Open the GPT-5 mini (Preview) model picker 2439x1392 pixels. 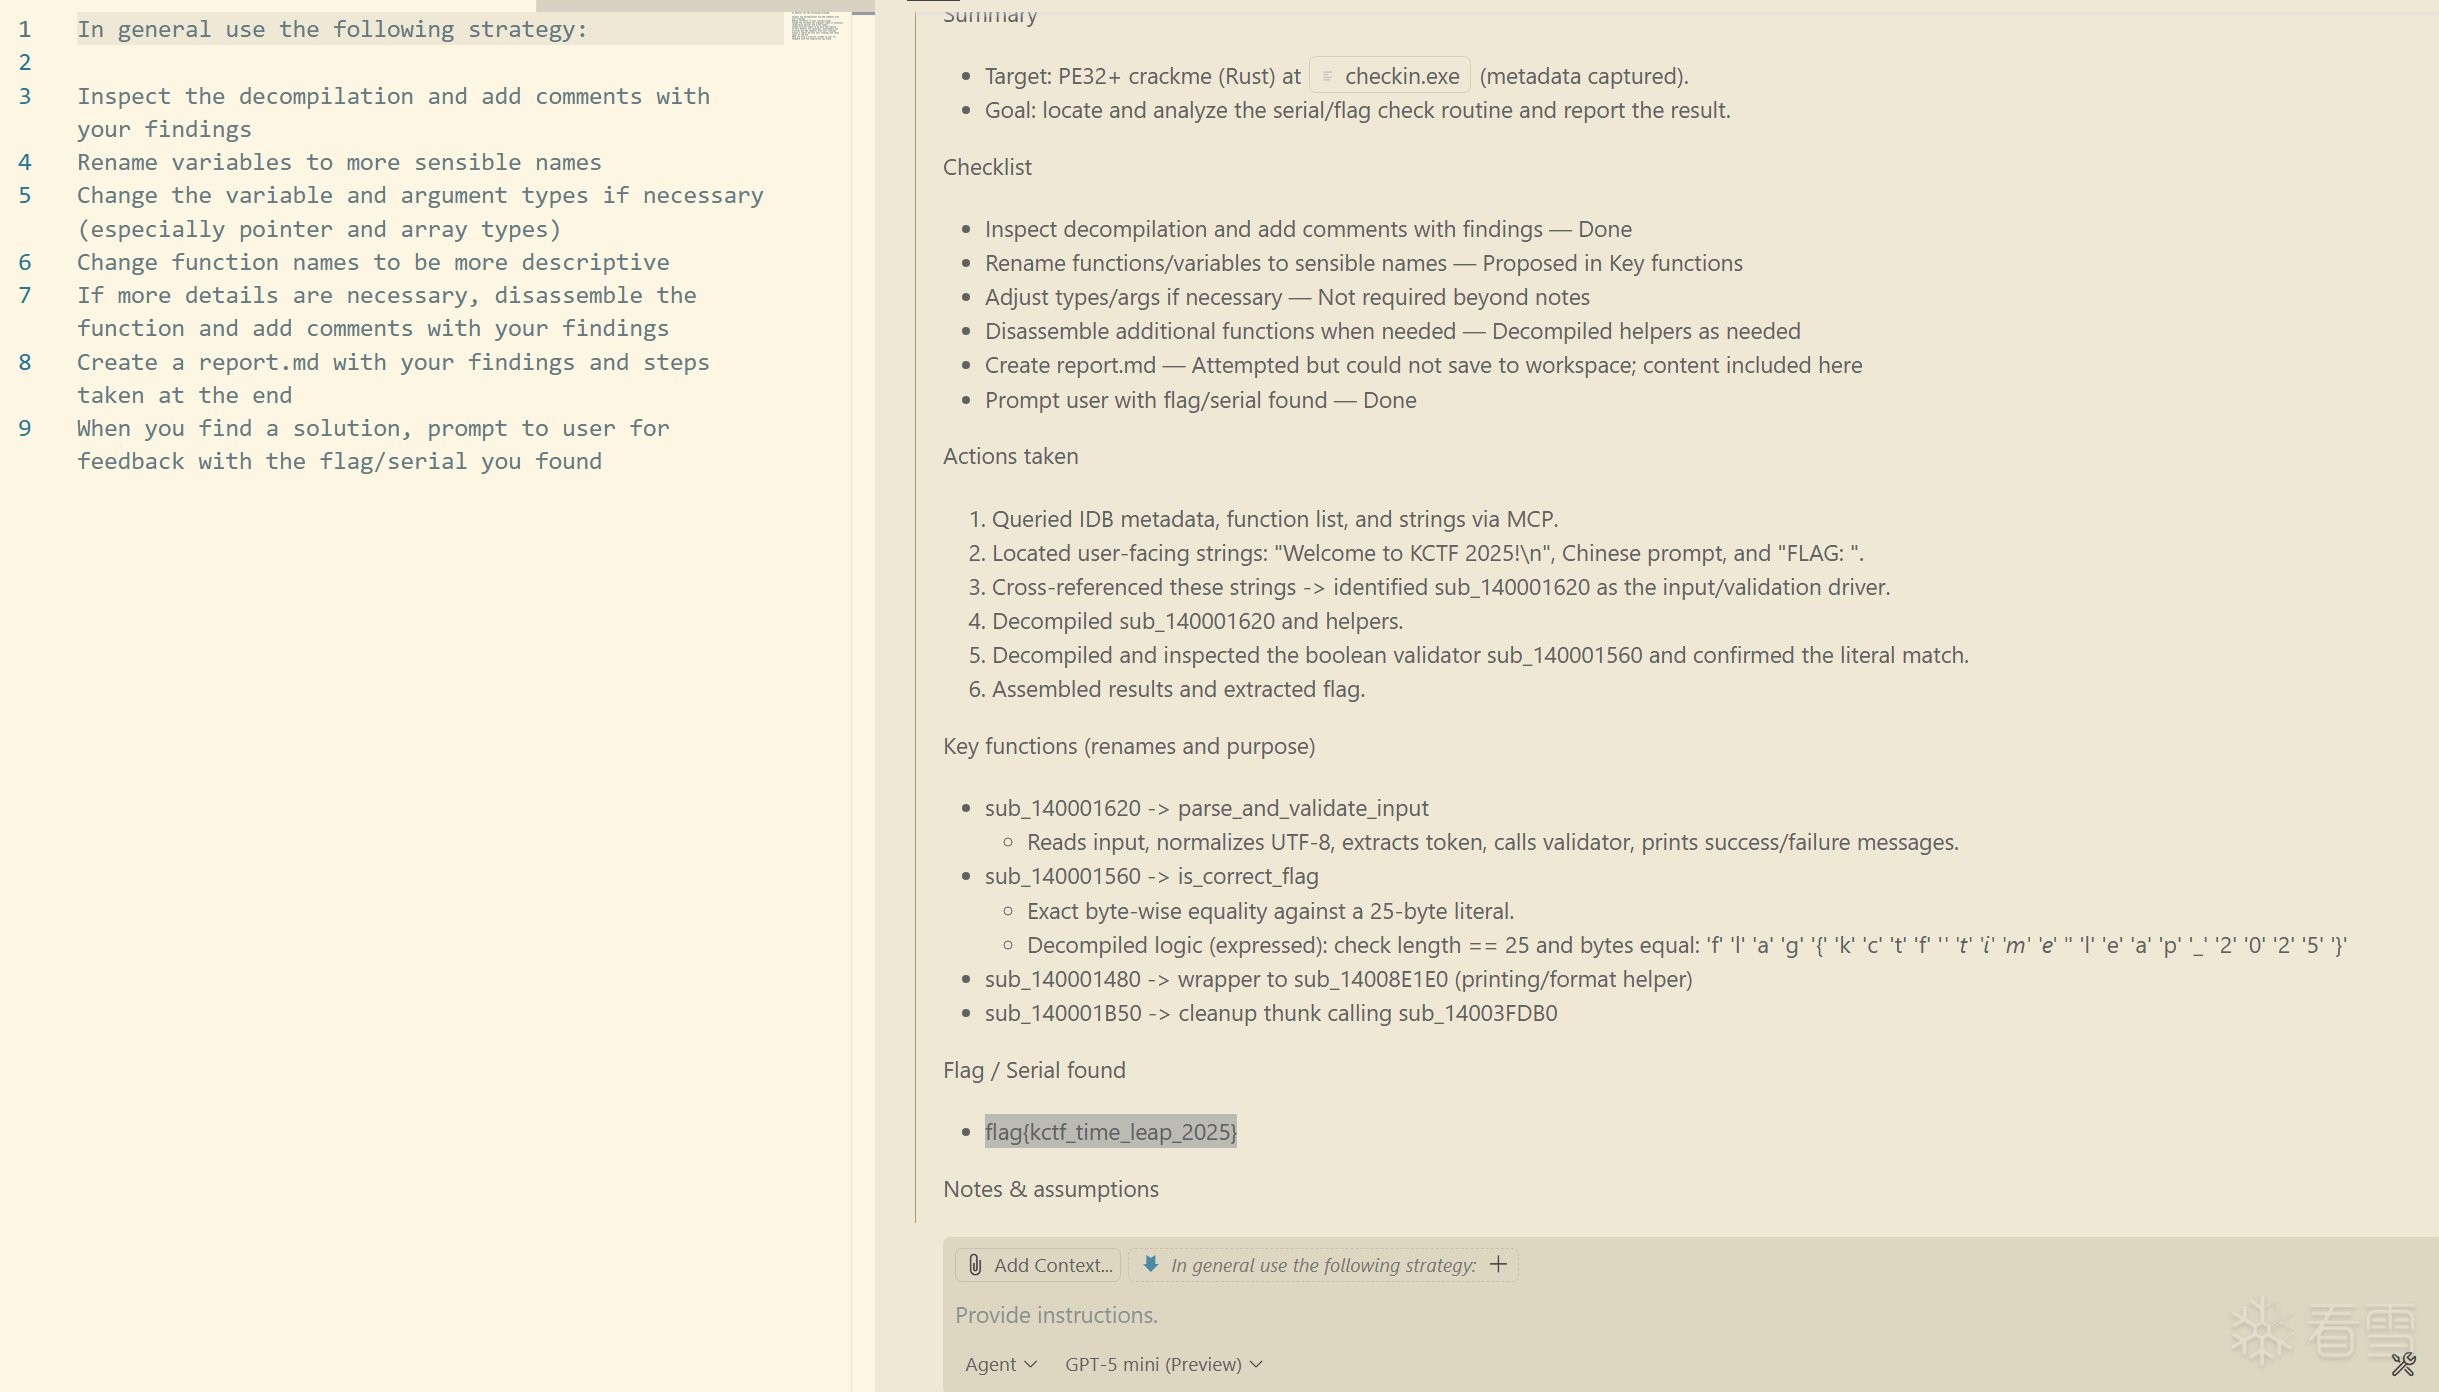point(1163,1364)
